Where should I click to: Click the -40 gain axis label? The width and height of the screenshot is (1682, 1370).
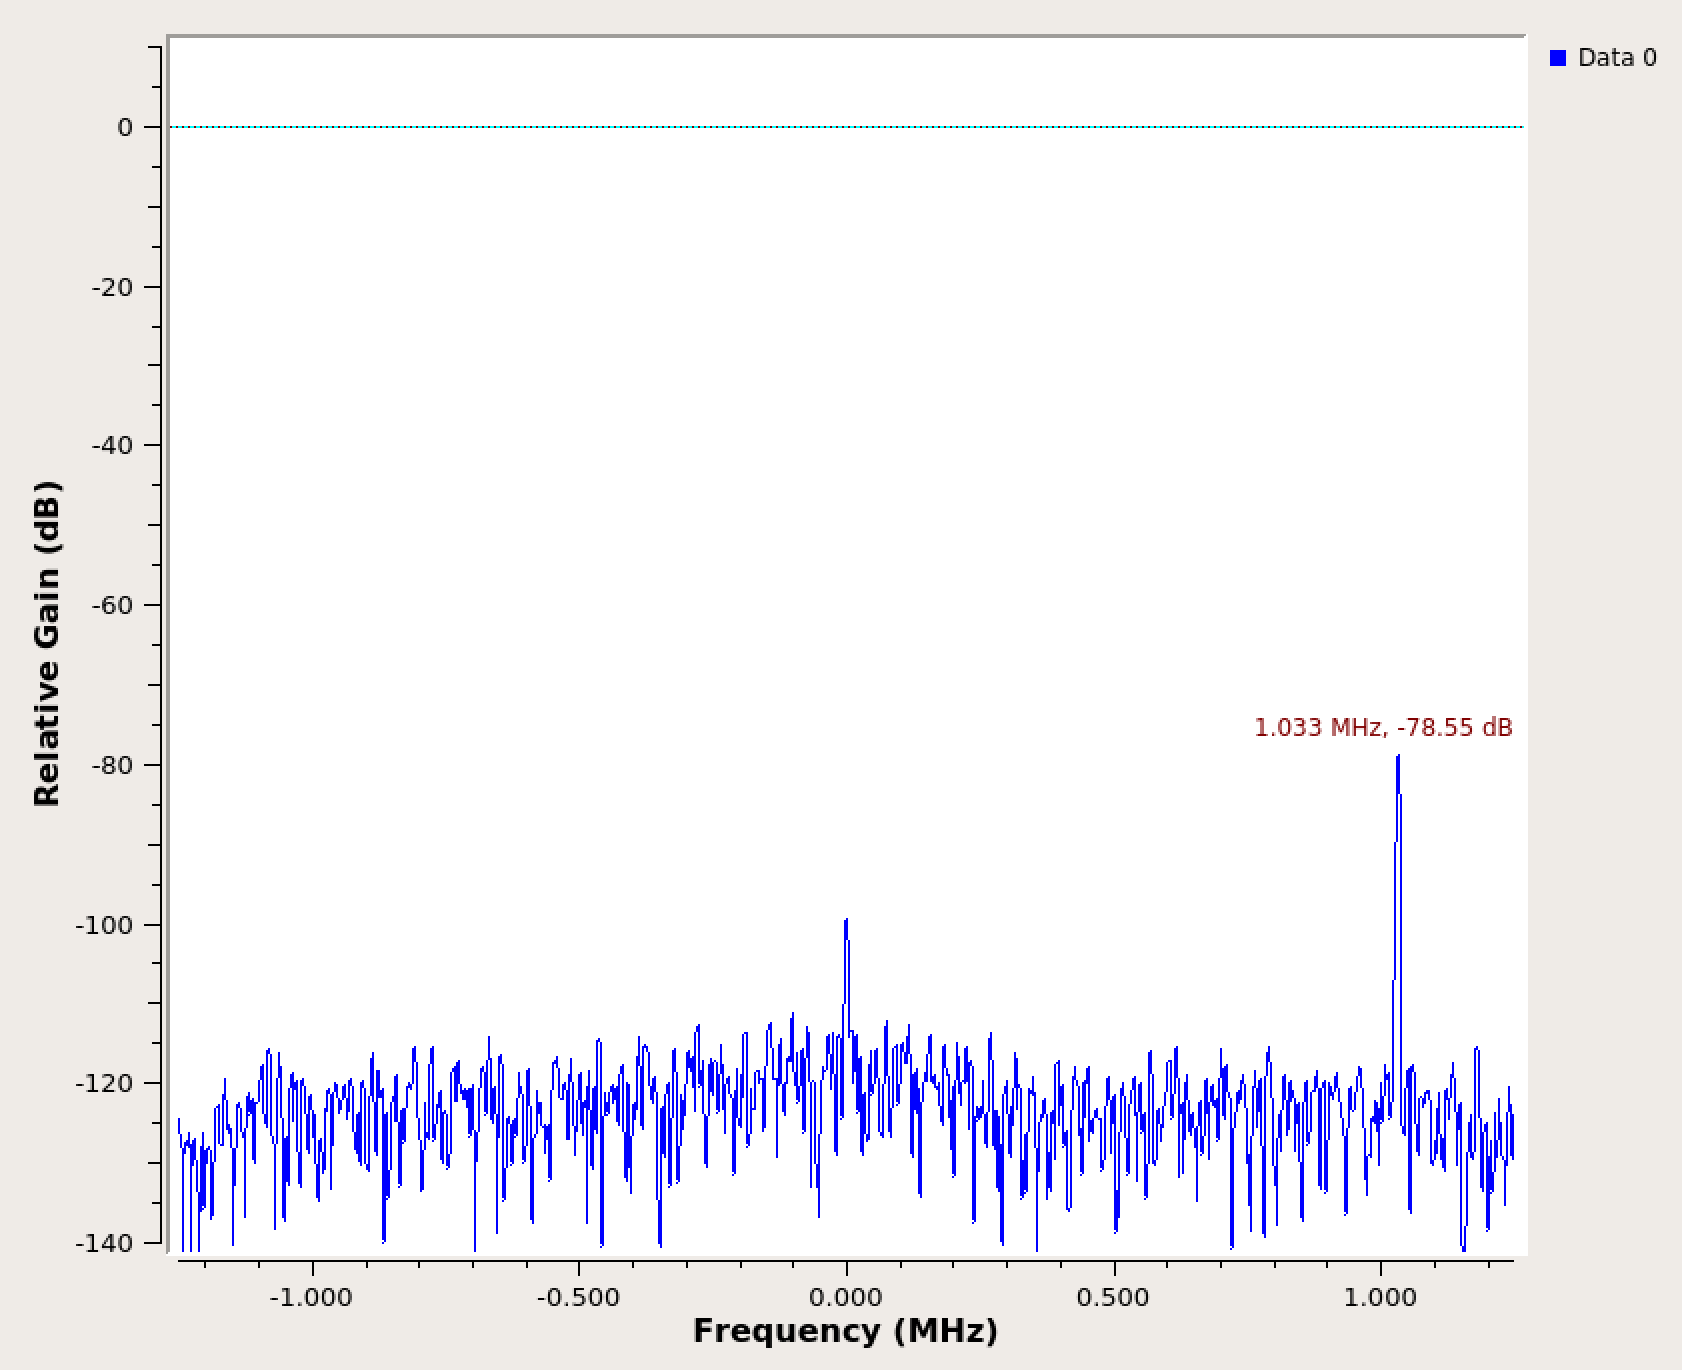pyautogui.click(x=112, y=445)
